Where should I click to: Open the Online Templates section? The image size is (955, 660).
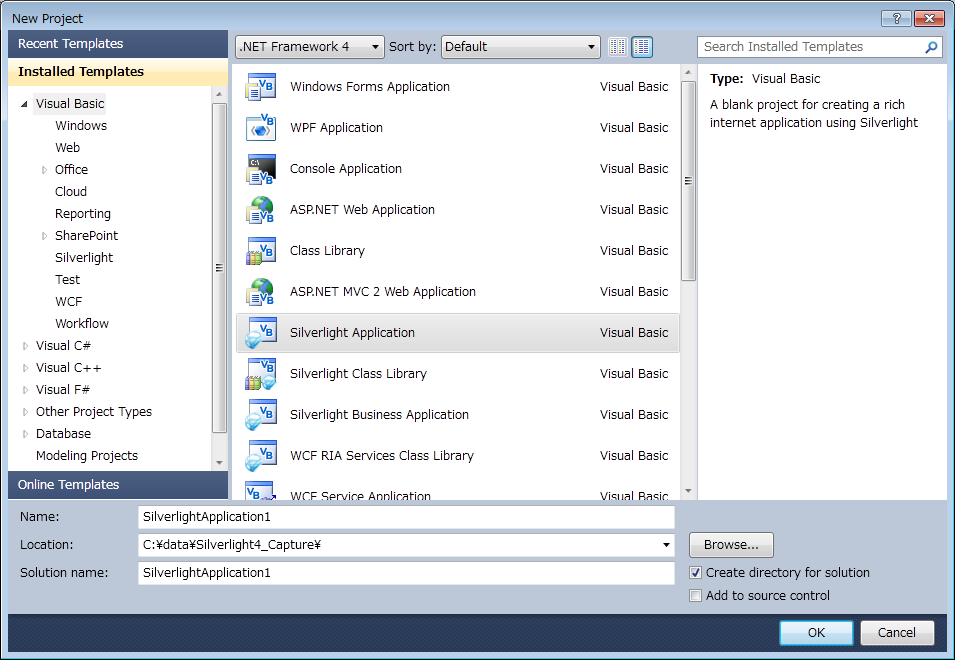click(118, 485)
